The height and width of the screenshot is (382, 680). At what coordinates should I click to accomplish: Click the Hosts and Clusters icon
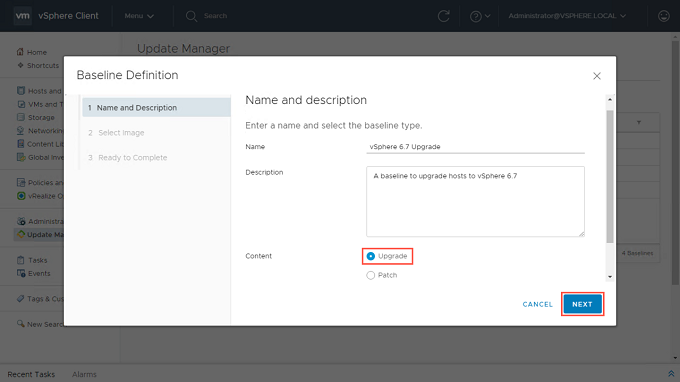pyautogui.click(x=21, y=91)
